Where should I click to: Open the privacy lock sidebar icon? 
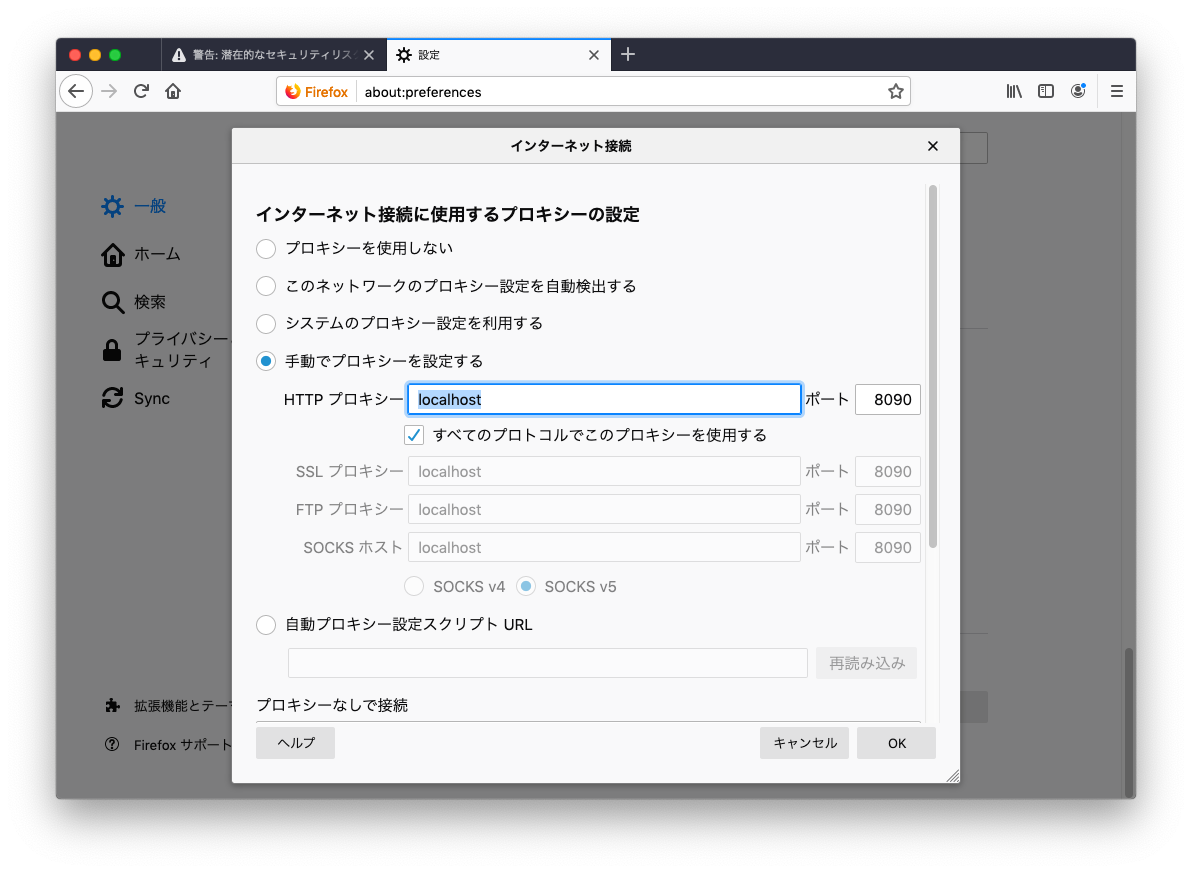point(112,350)
